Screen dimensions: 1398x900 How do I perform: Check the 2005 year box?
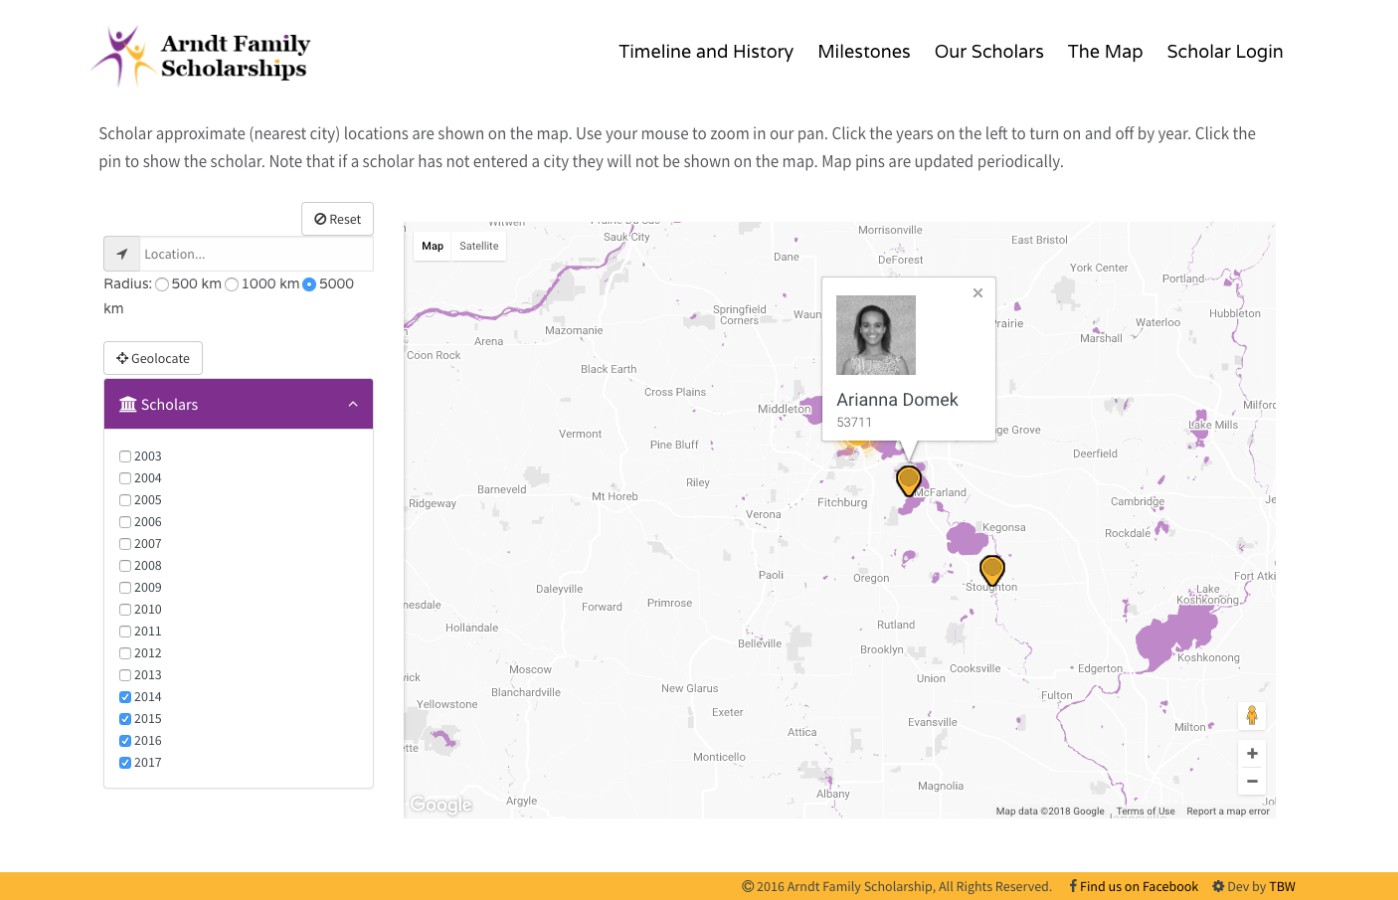[x=125, y=500]
